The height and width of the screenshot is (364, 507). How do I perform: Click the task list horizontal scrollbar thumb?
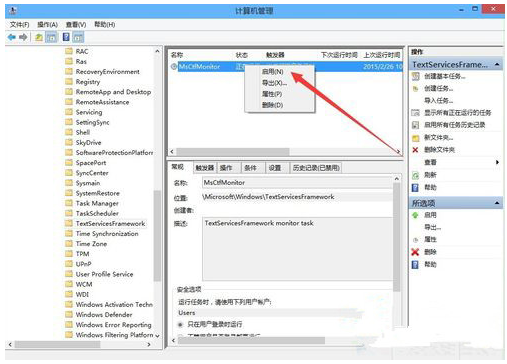point(232,152)
